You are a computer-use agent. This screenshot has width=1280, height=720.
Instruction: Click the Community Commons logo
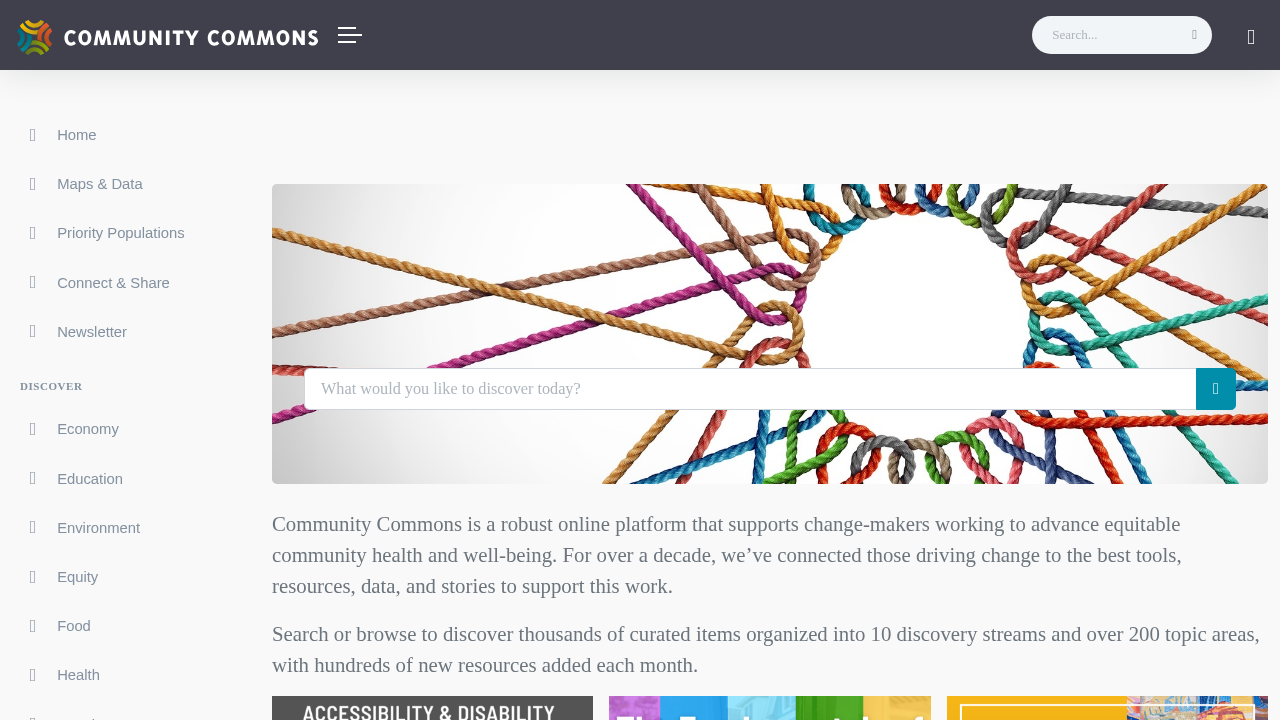[x=167, y=37]
